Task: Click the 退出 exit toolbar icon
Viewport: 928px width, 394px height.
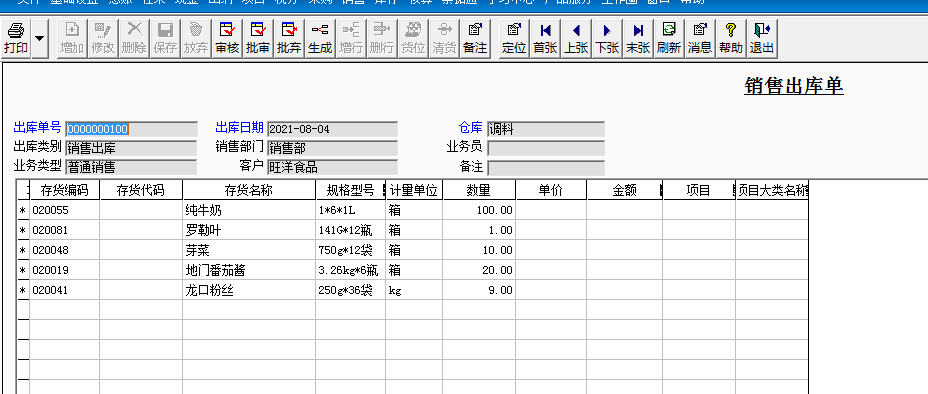Action: point(762,38)
